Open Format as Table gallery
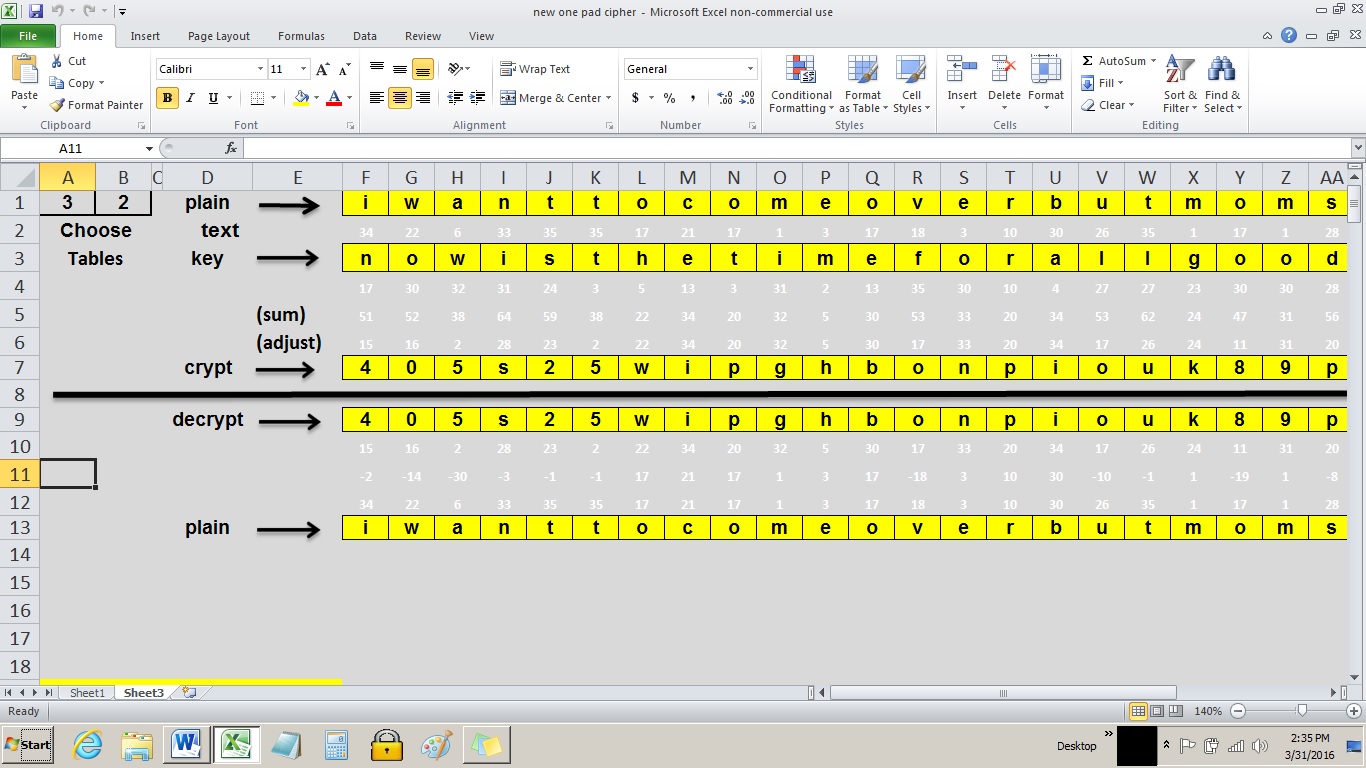This screenshot has width=1366, height=768. (863, 85)
